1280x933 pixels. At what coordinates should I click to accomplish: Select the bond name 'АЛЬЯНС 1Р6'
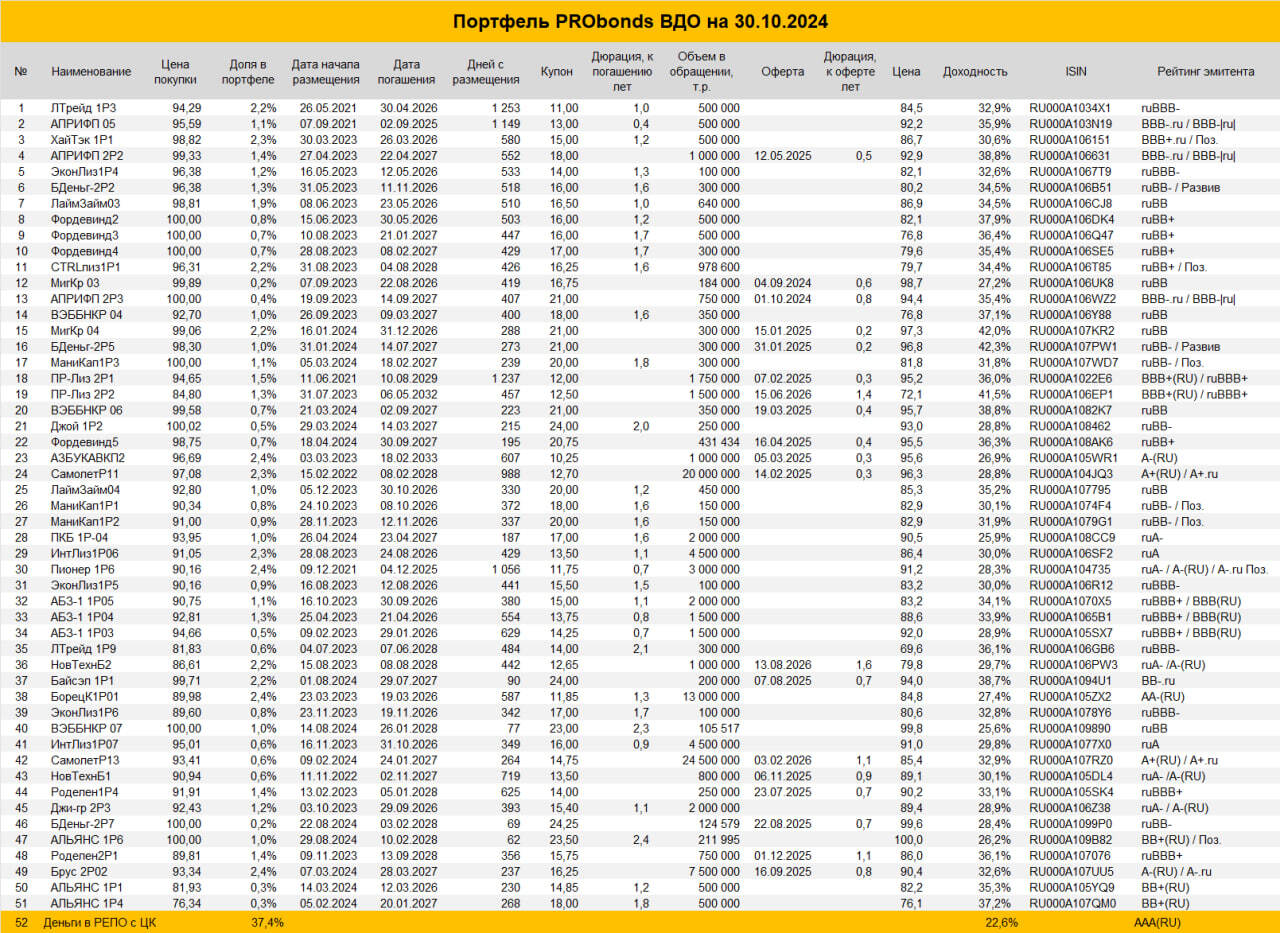(x=86, y=841)
